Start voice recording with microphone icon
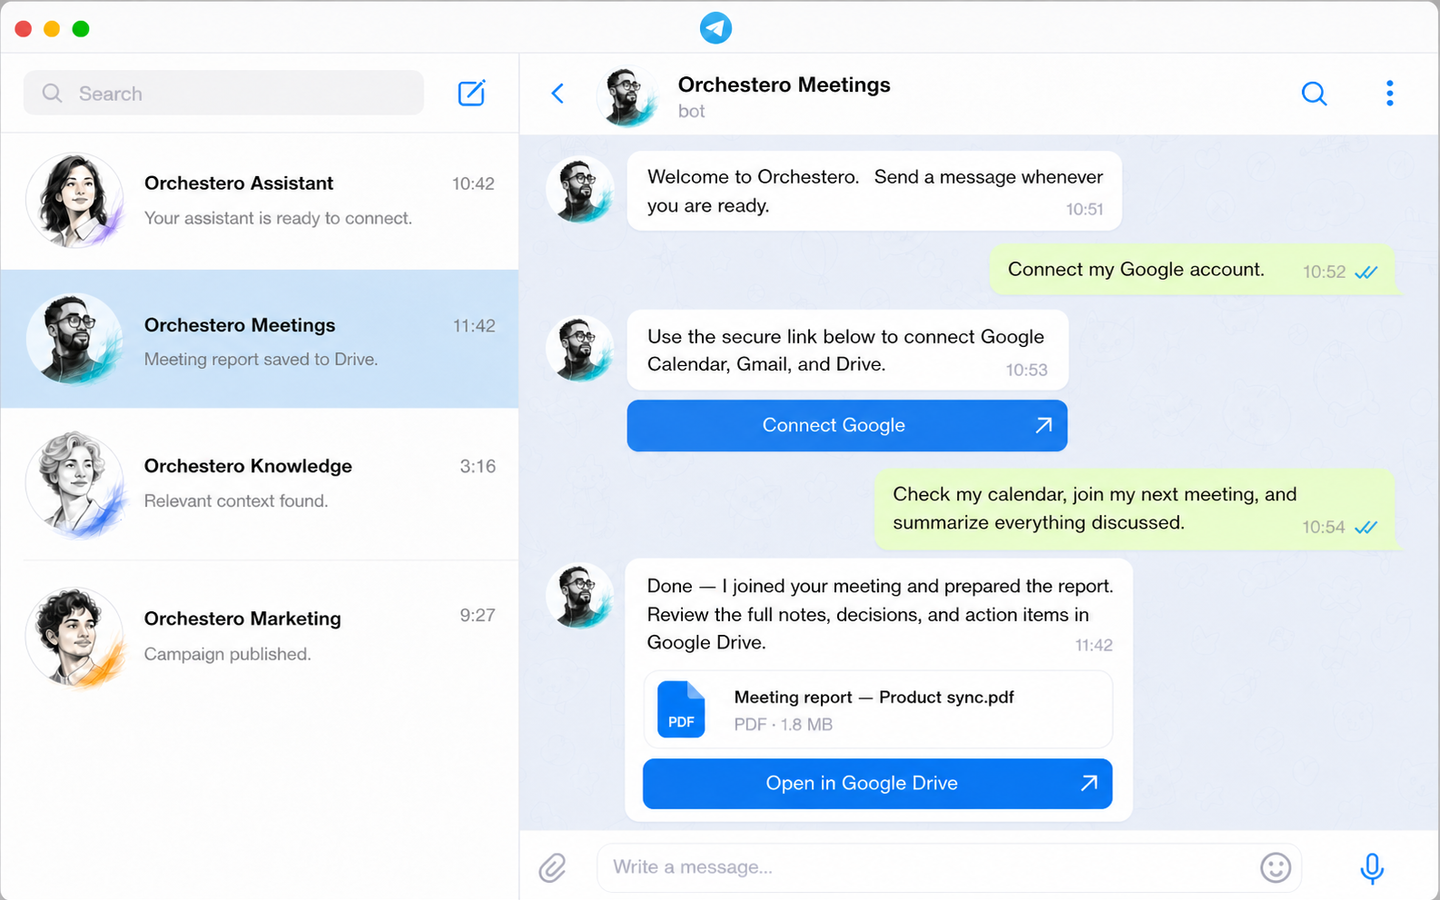This screenshot has width=1440, height=900. pos(1372,868)
